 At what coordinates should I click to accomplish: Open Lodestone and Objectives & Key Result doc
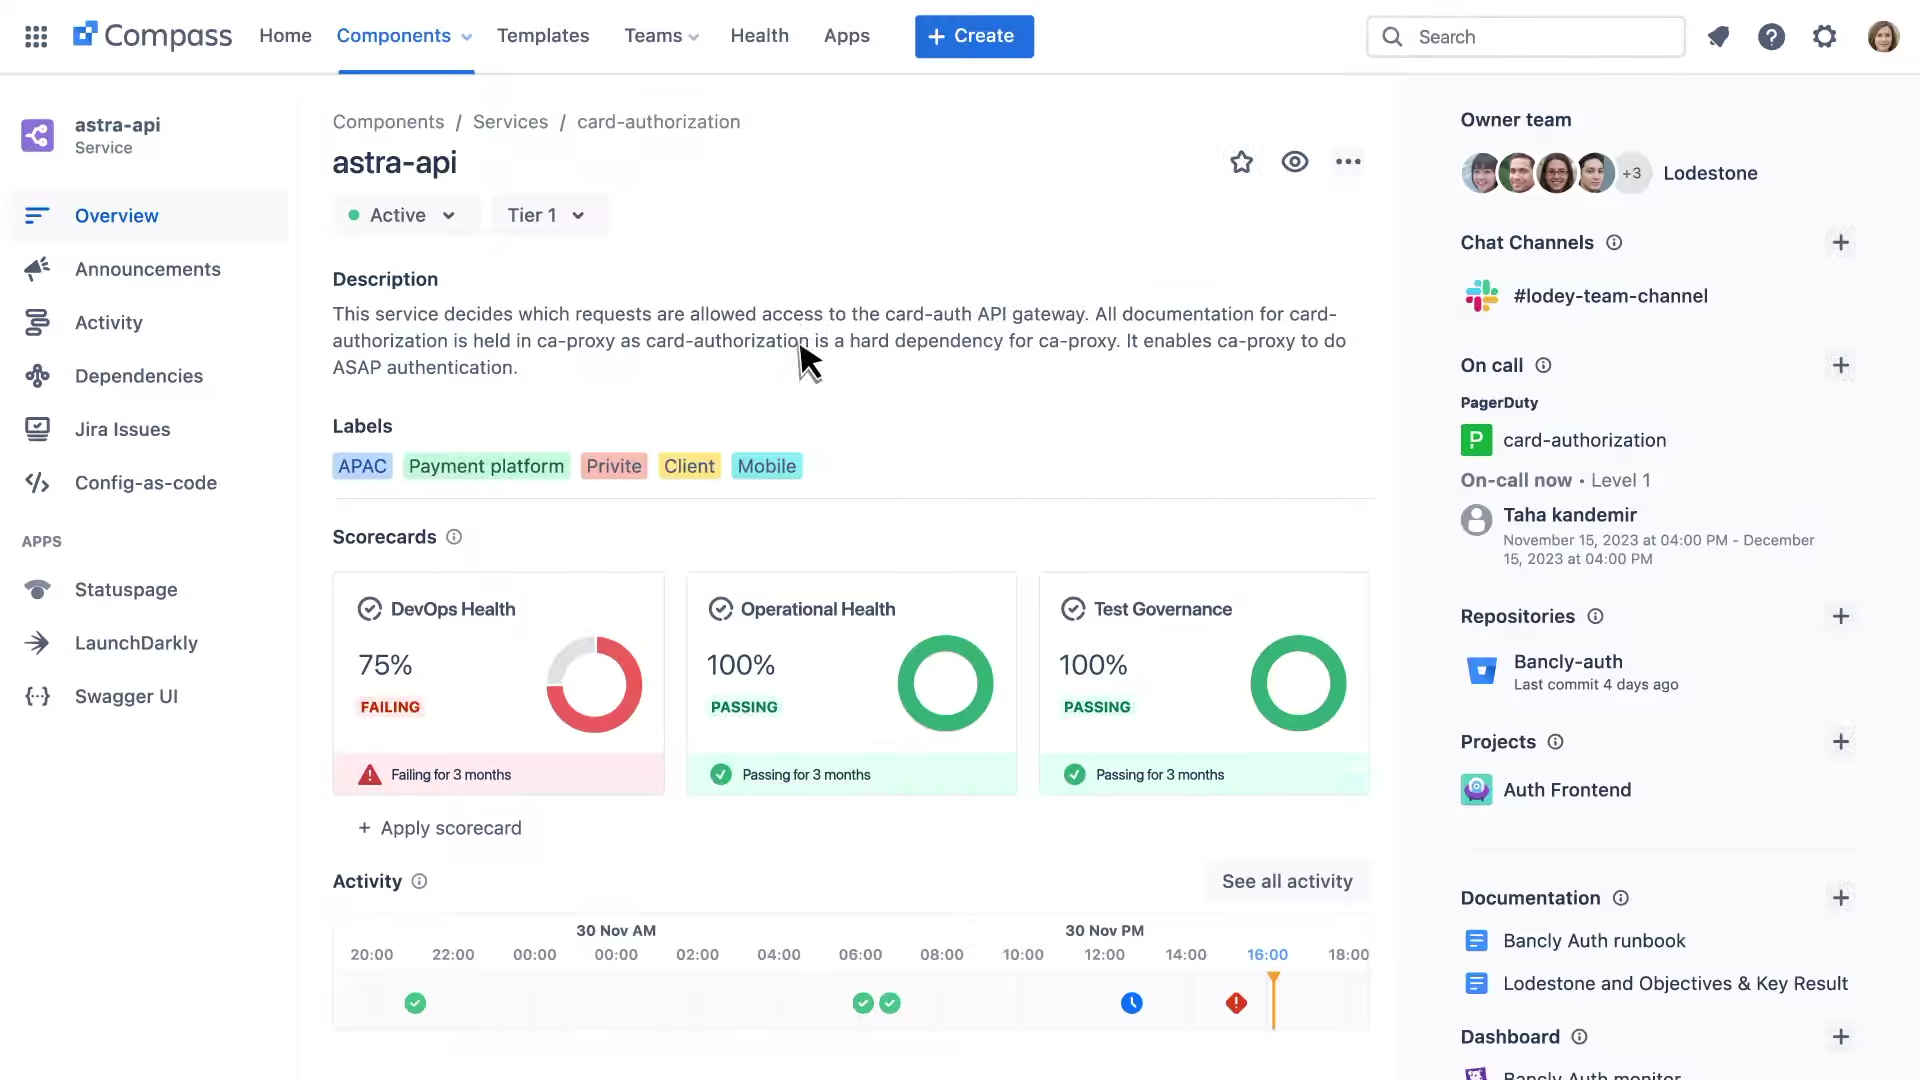pos(1675,984)
